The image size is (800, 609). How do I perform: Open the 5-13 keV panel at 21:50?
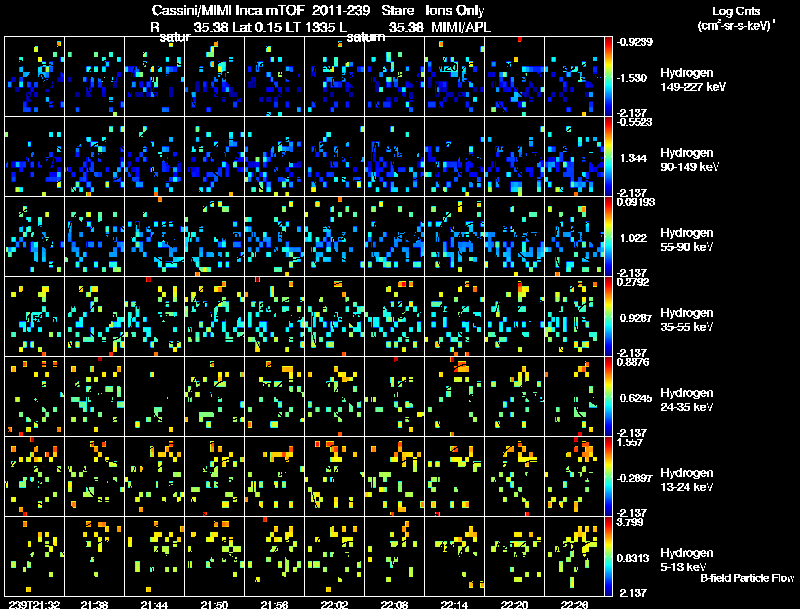214,557
